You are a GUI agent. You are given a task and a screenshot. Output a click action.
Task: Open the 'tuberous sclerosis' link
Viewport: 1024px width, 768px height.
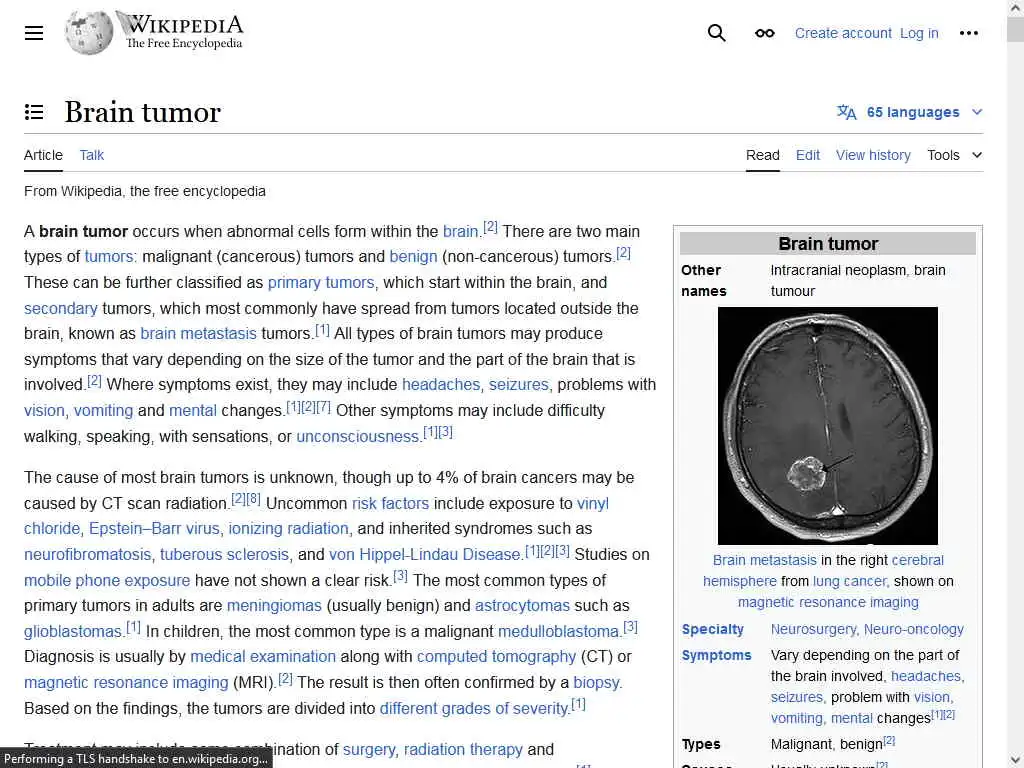tap(225, 554)
